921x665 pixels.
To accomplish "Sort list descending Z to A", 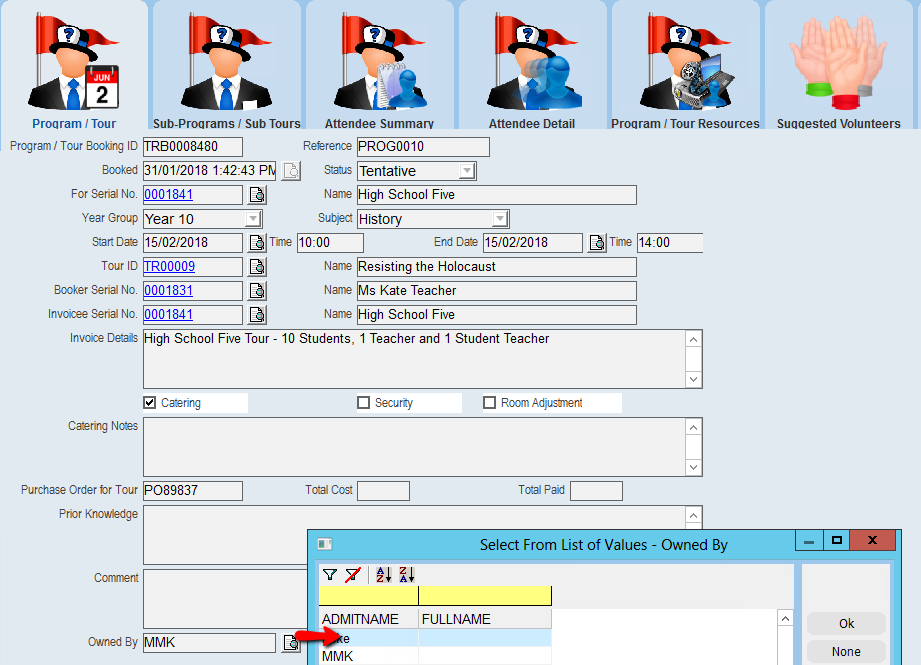I will 406,575.
